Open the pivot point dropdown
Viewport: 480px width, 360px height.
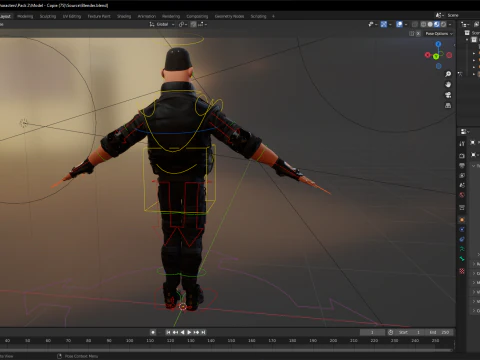click(183, 24)
